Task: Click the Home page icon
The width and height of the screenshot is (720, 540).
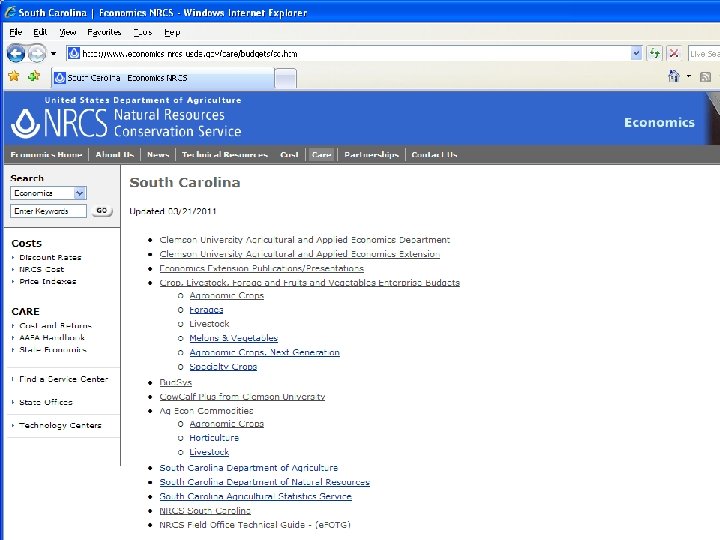Action: click(674, 77)
